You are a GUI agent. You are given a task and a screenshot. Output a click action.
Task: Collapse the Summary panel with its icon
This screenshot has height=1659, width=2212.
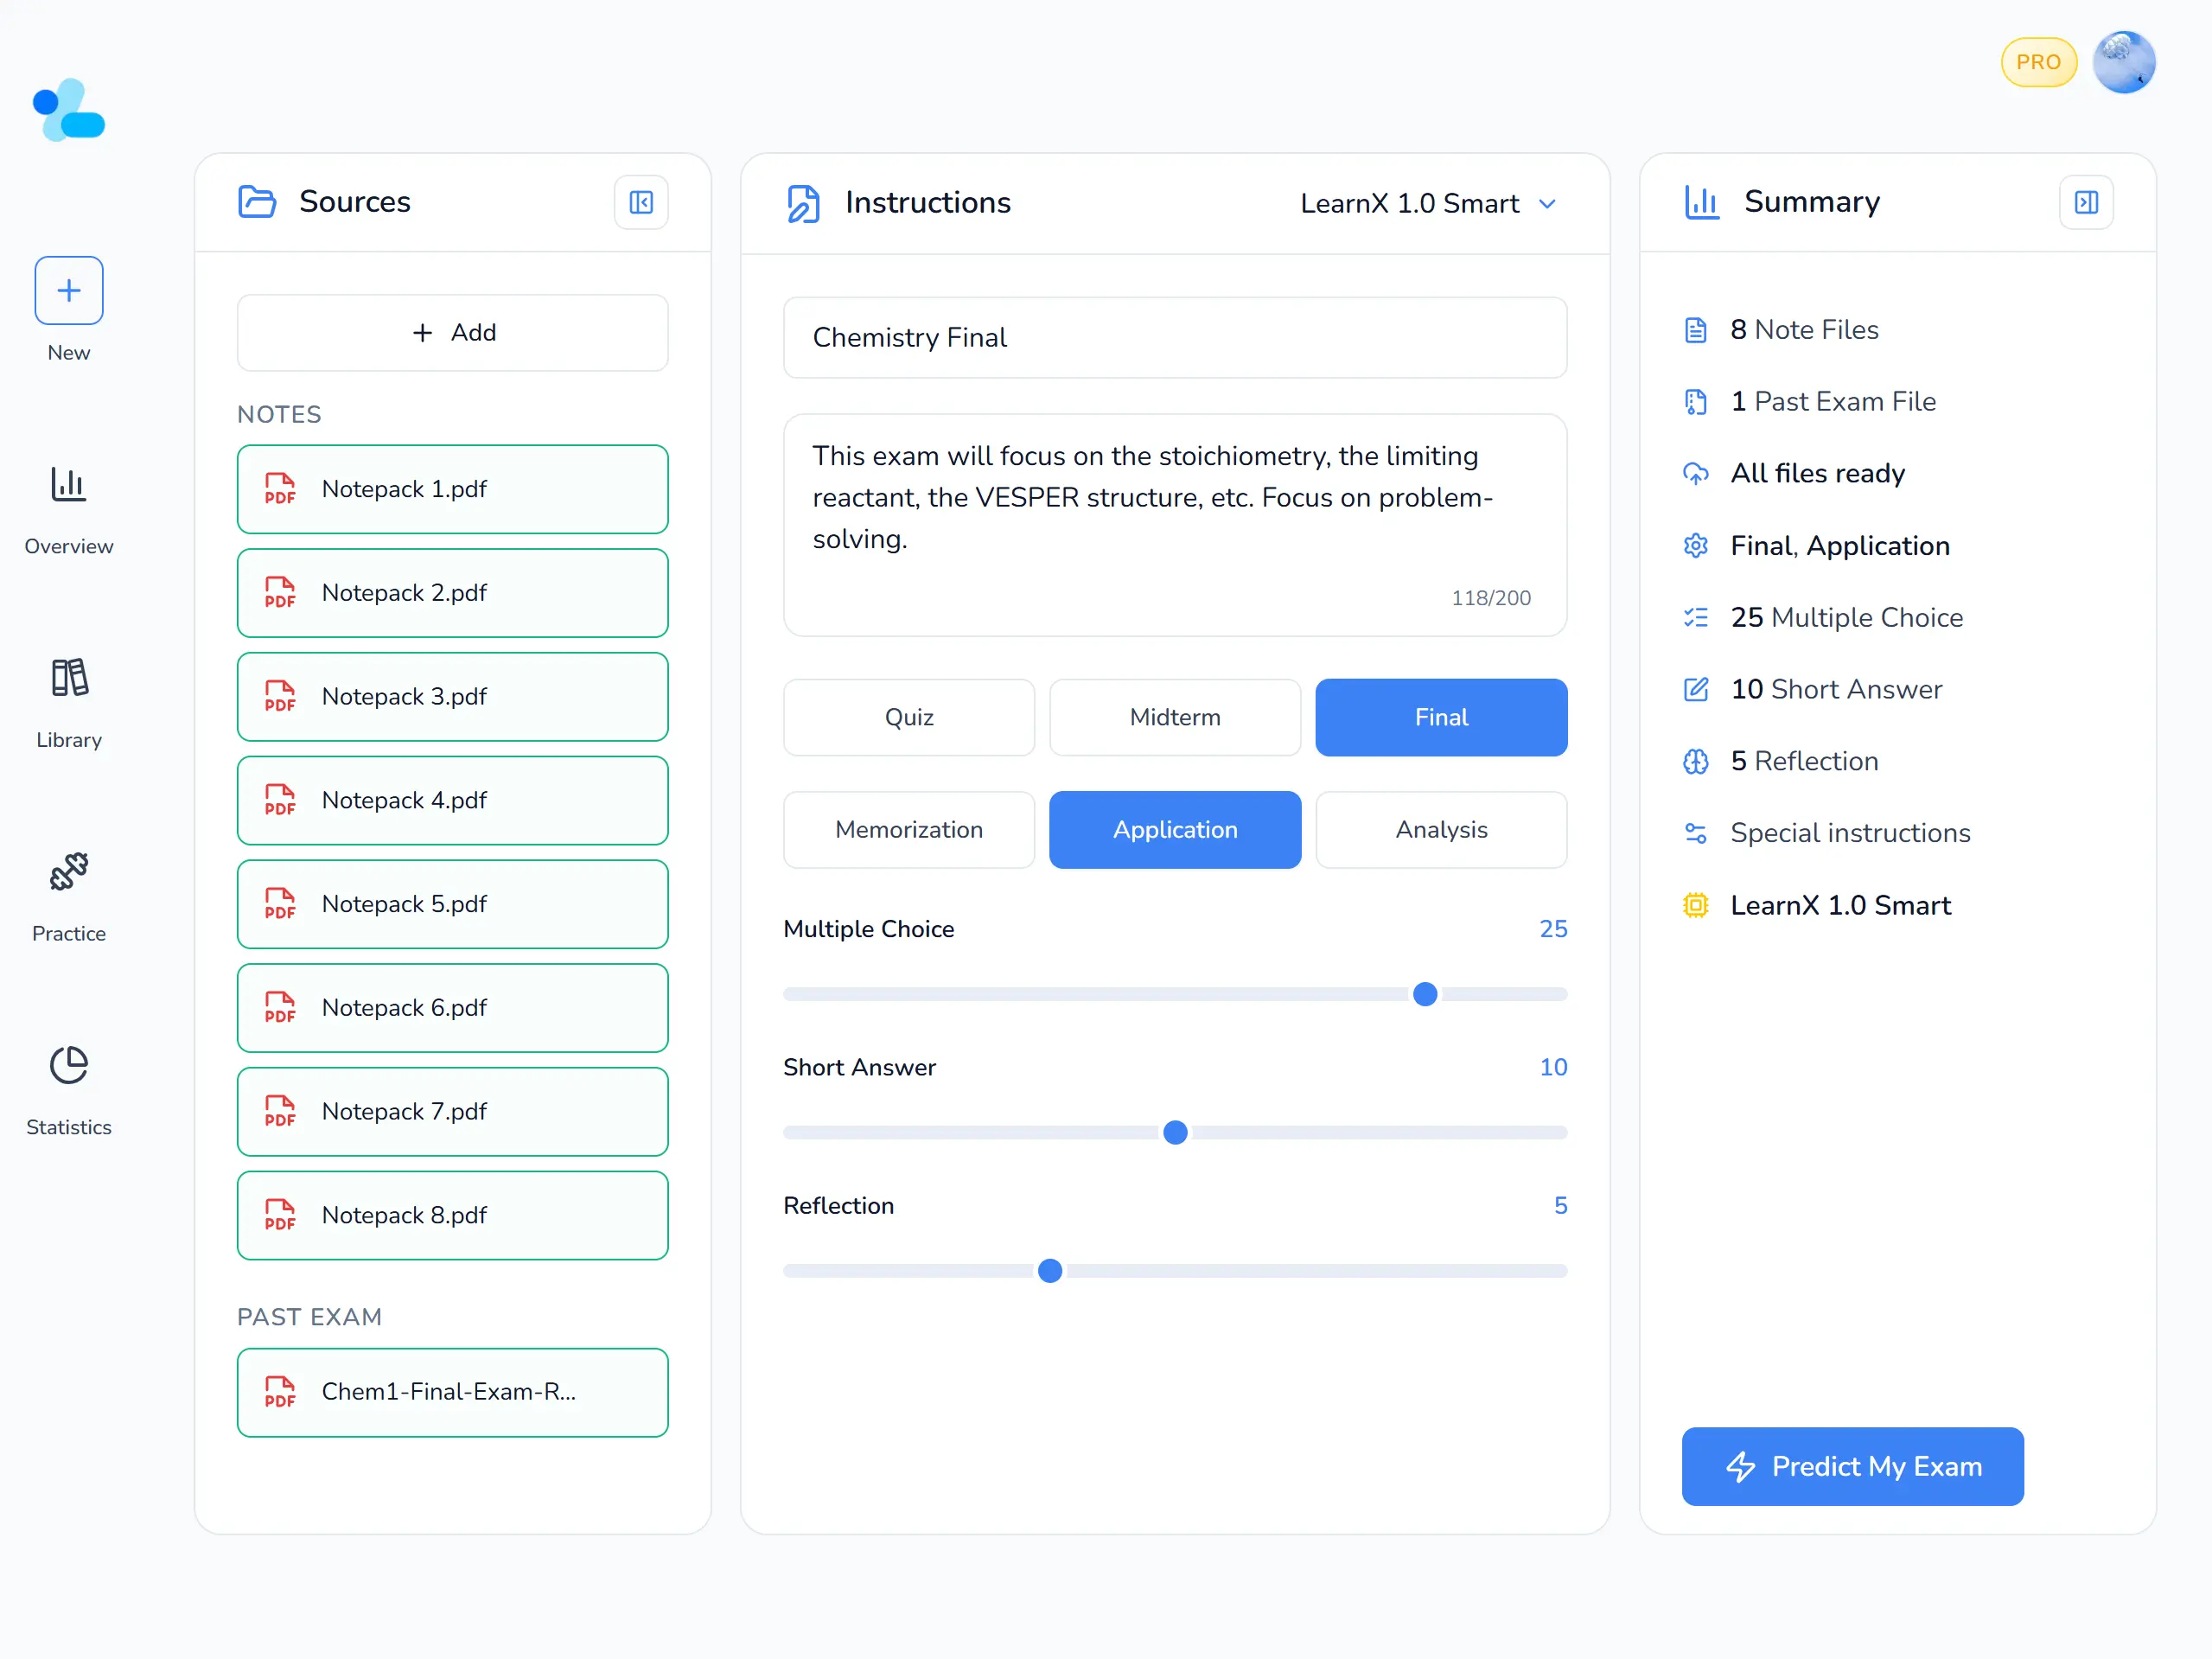[x=2086, y=203]
